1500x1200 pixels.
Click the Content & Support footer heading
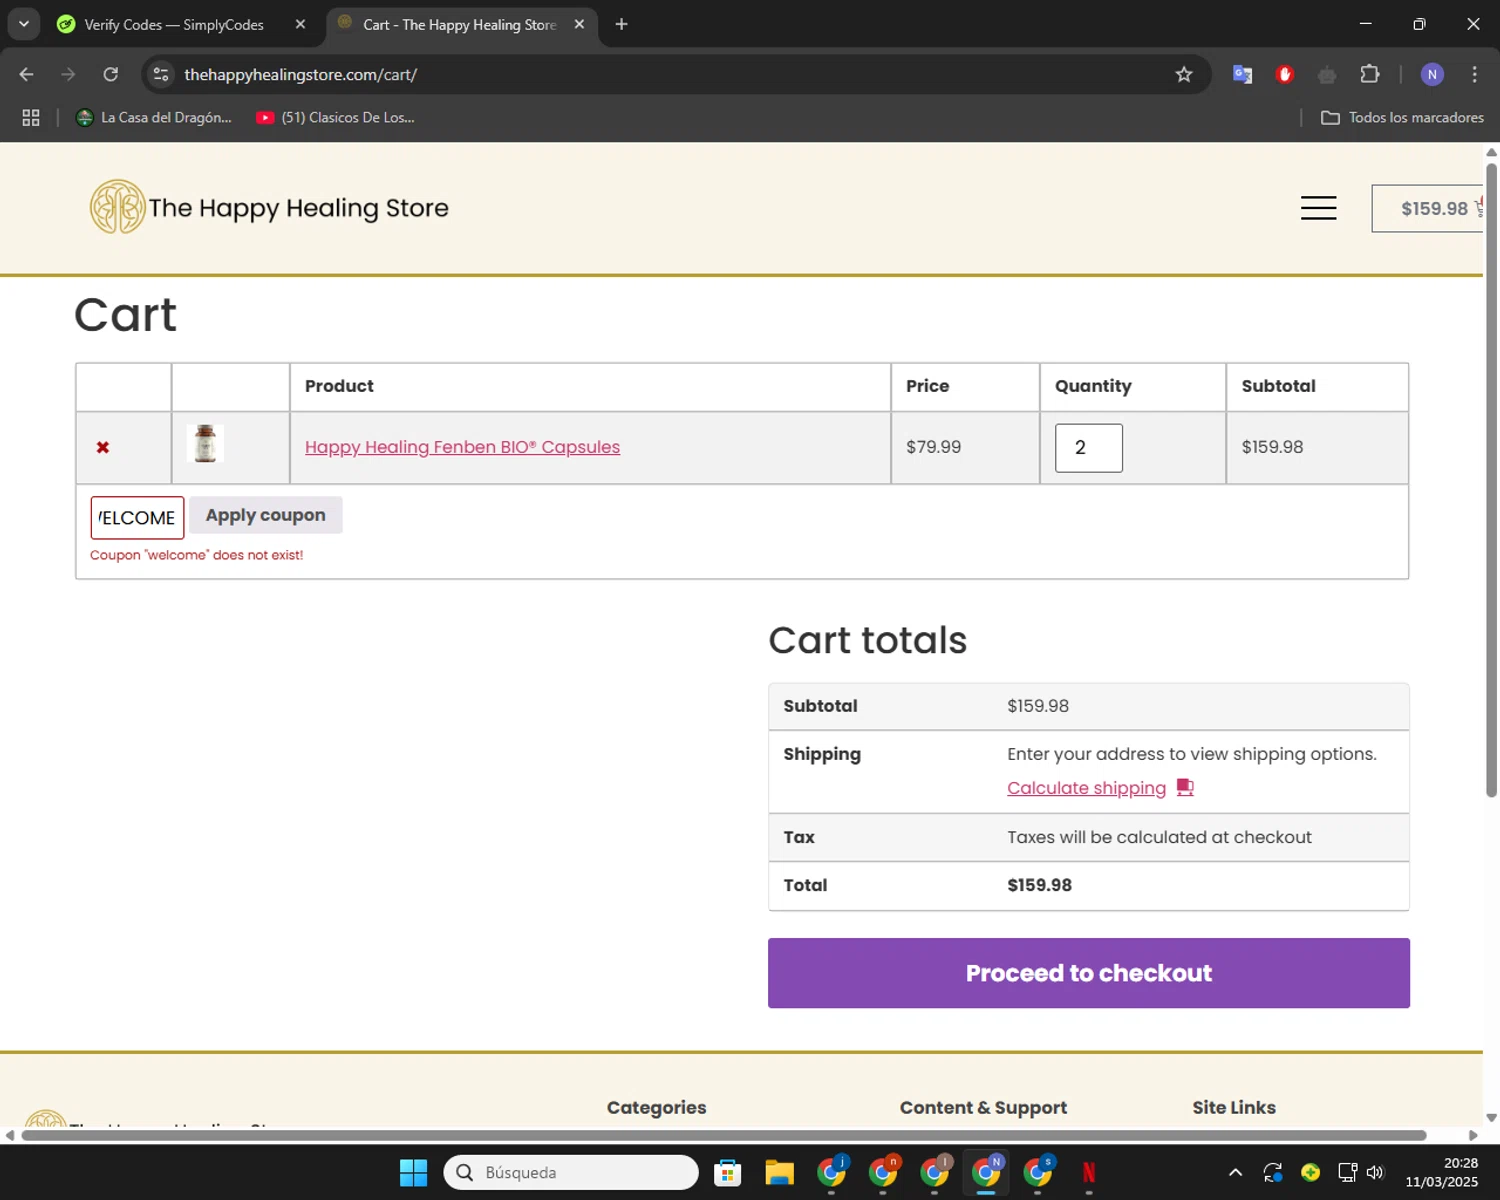983,1107
